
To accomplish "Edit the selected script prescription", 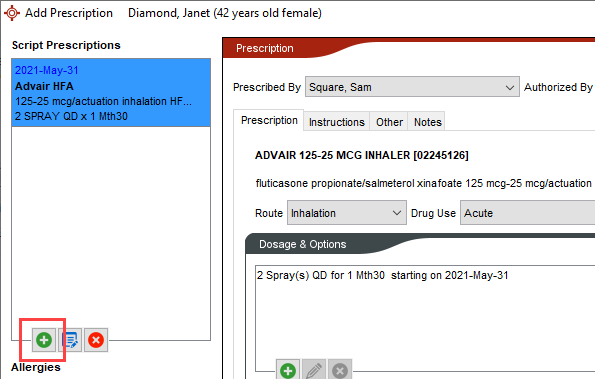I will tap(70, 340).
